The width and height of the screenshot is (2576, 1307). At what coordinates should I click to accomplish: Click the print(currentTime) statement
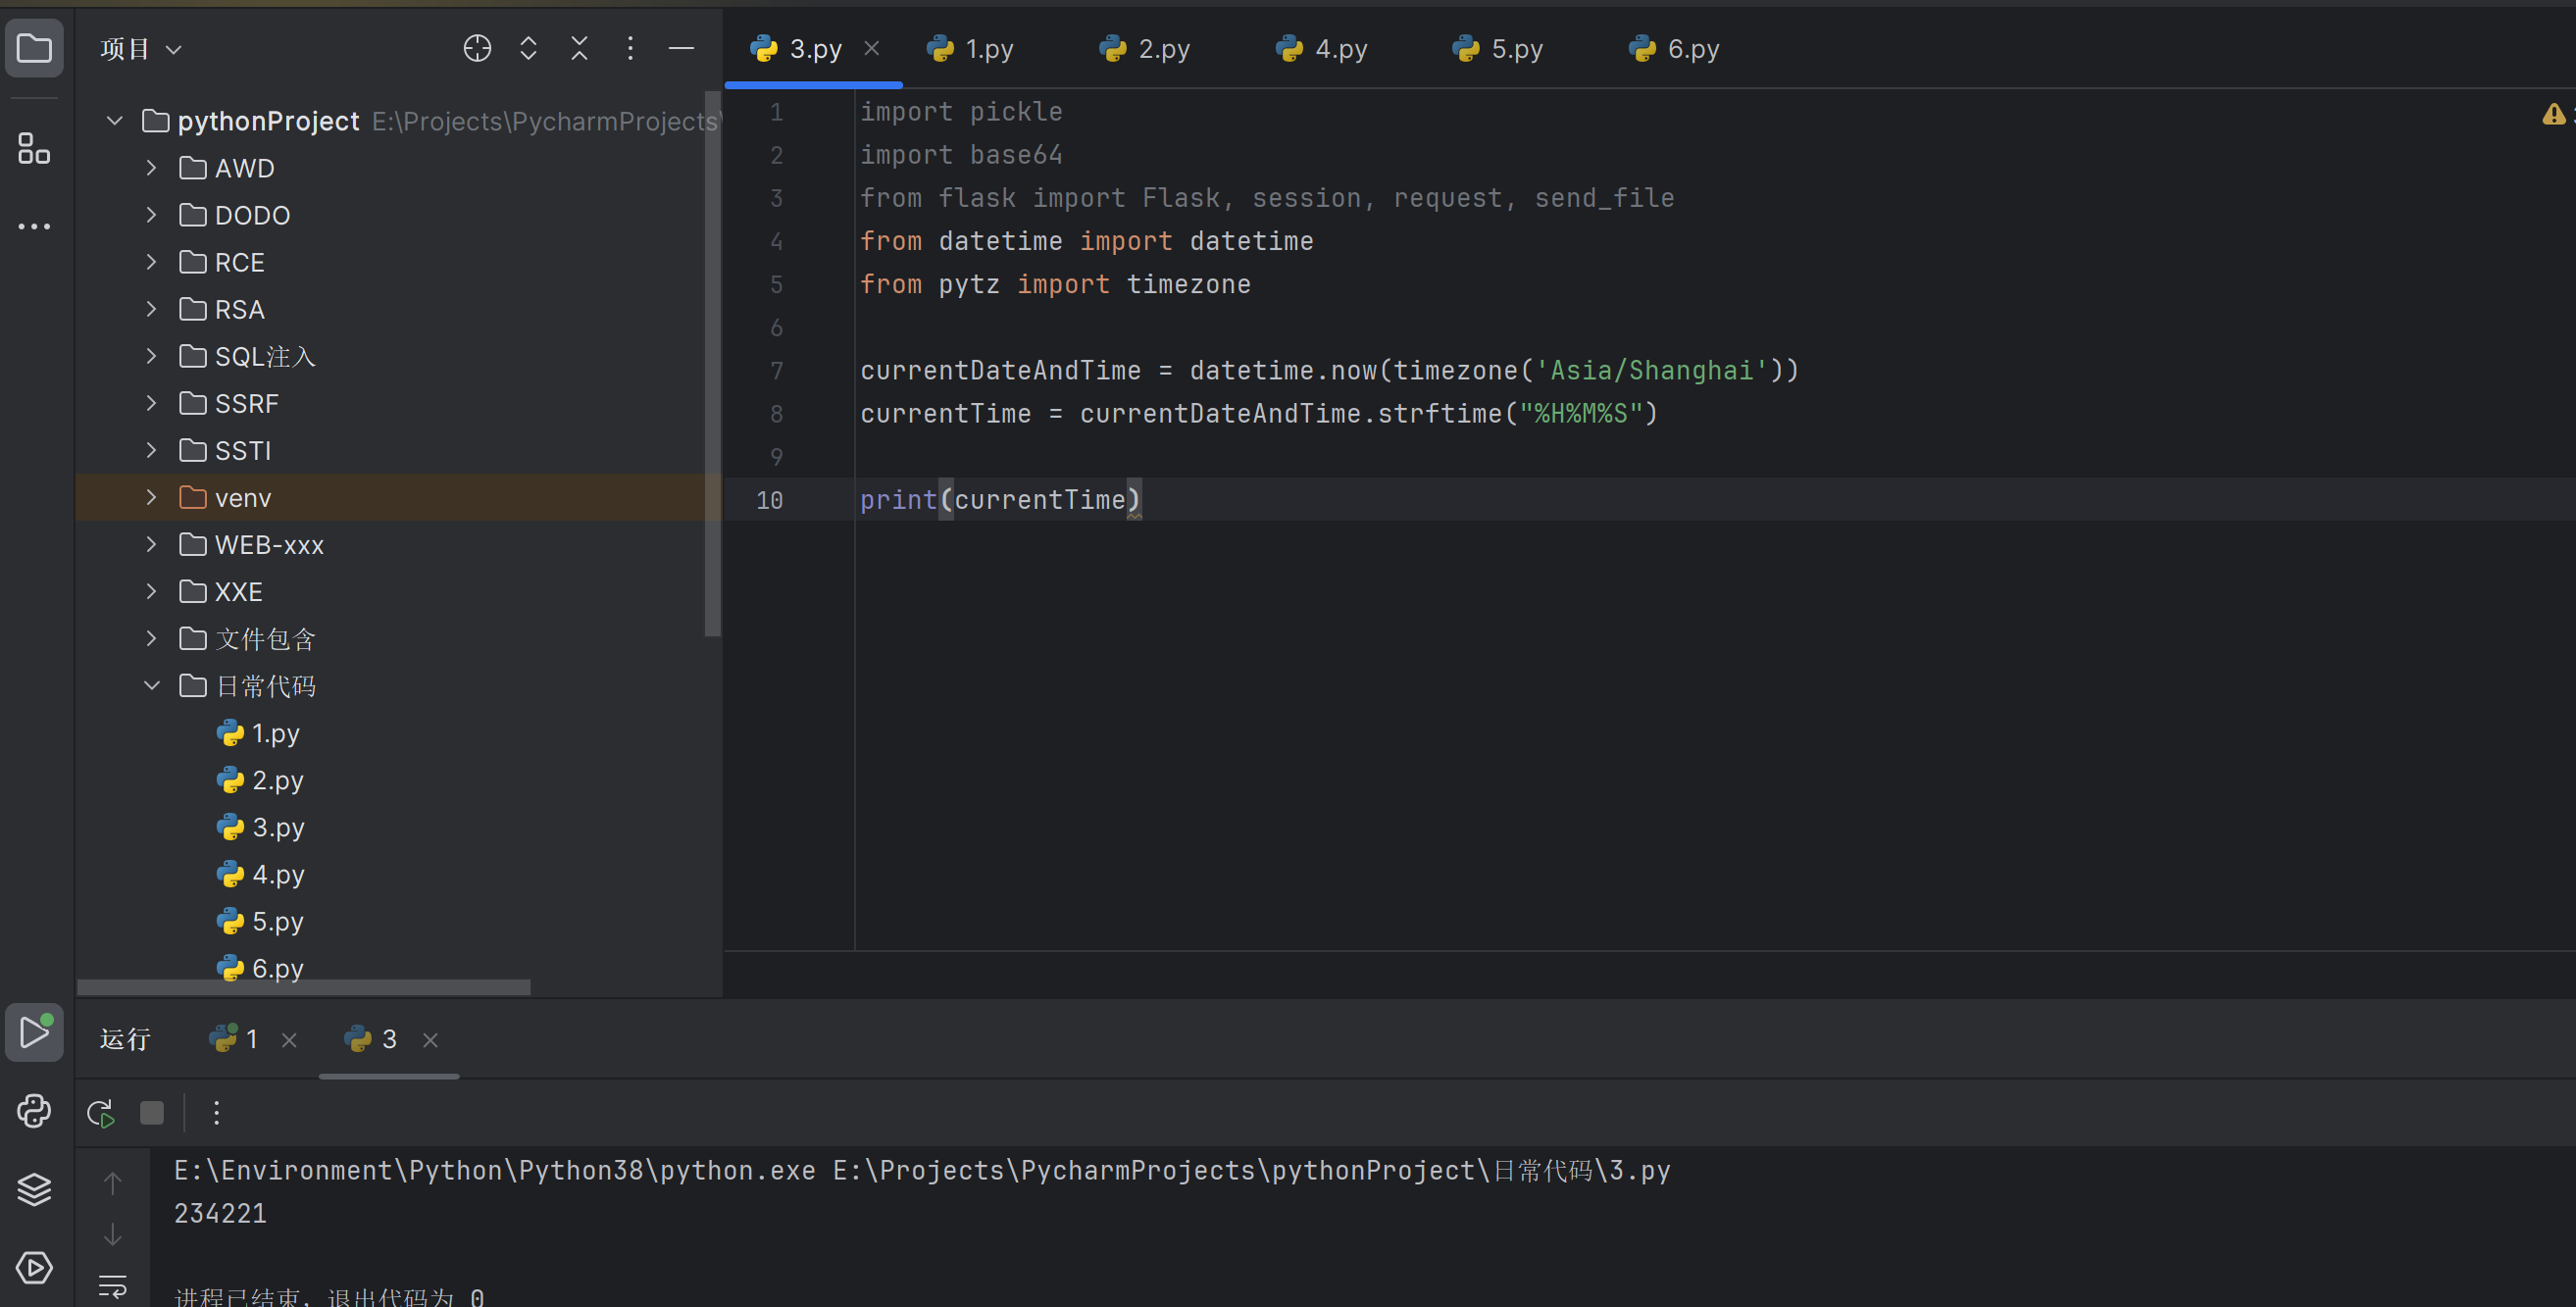(999, 499)
